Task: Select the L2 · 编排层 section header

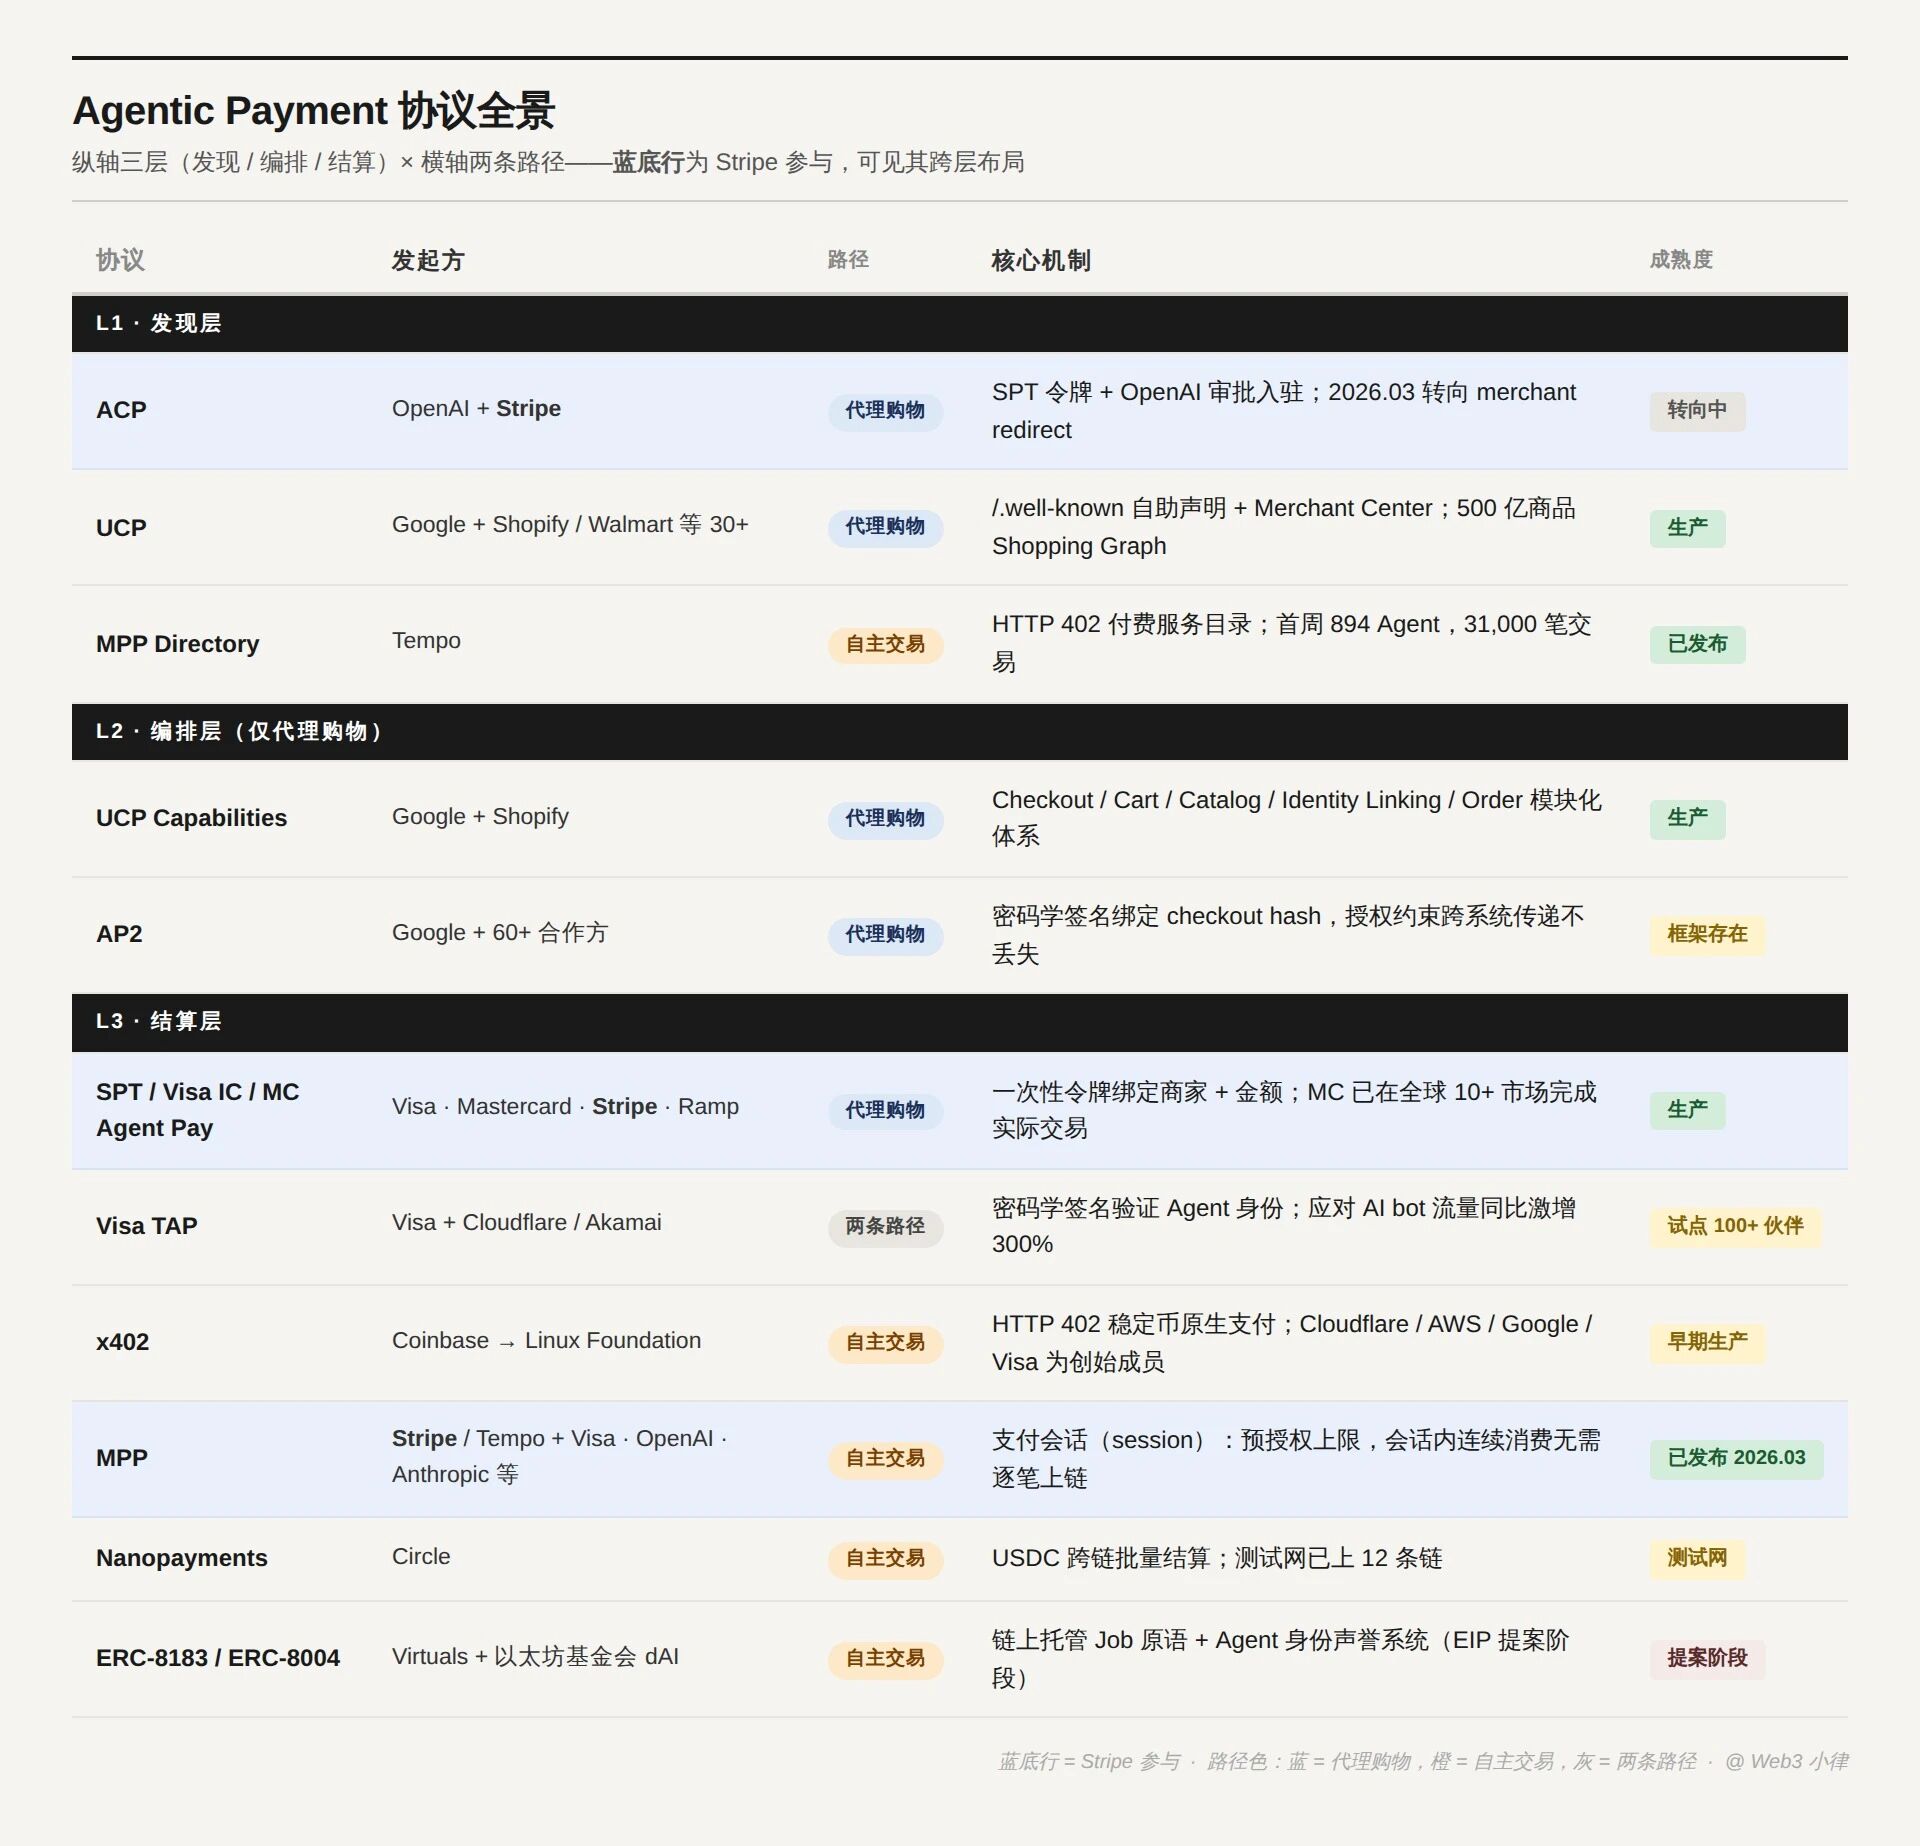Action: pos(238,731)
